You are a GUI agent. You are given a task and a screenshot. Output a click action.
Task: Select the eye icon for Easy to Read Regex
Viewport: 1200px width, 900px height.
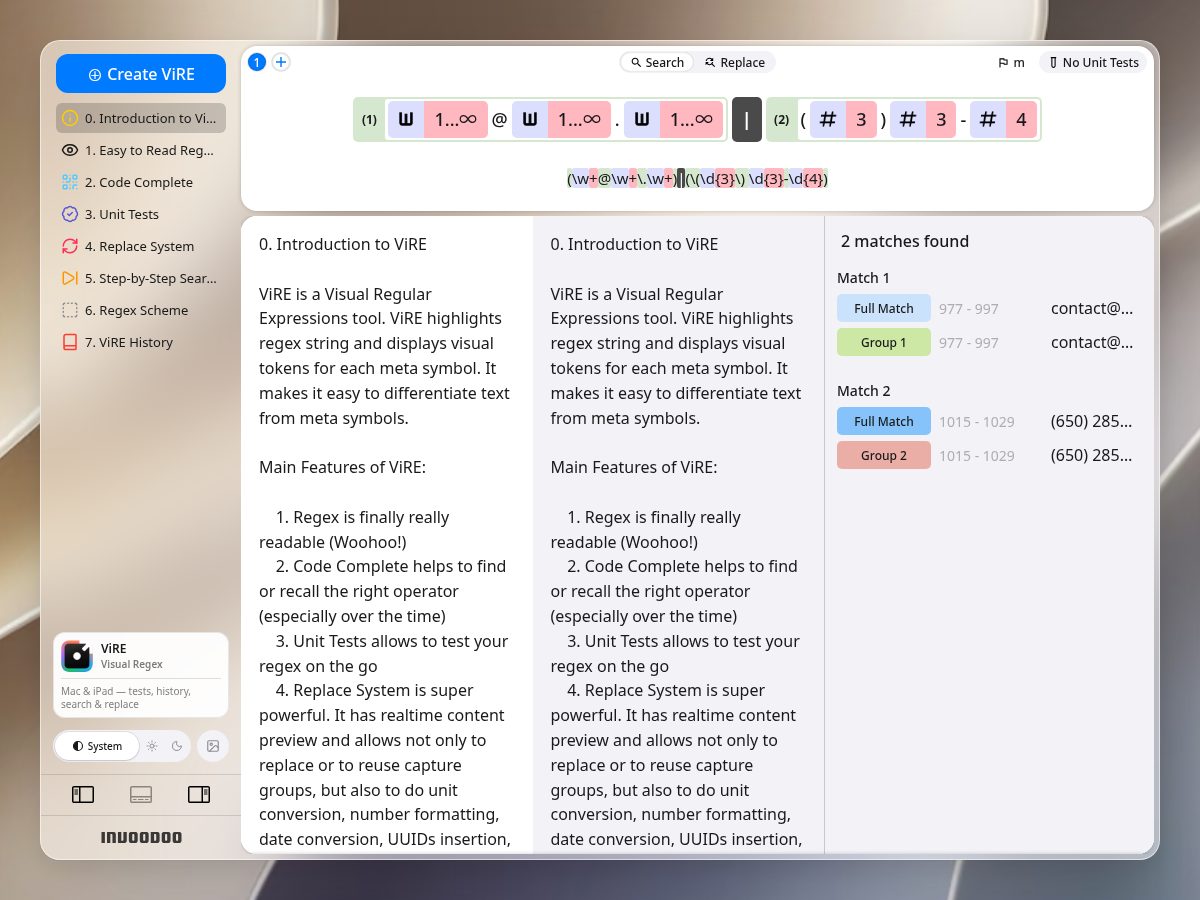(70, 150)
